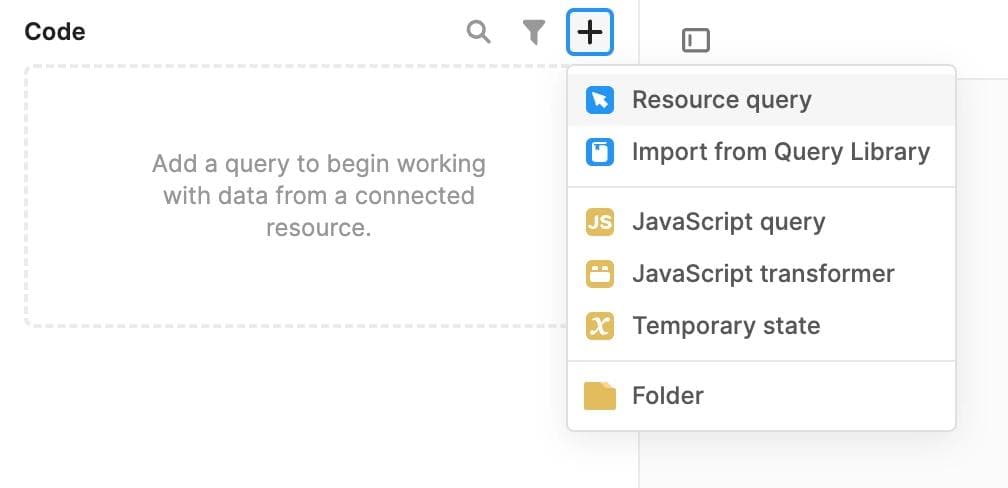Viewport: 1008px width, 488px height.
Task: Click the yellow Temporary state variable icon
Action: (599, 326)
